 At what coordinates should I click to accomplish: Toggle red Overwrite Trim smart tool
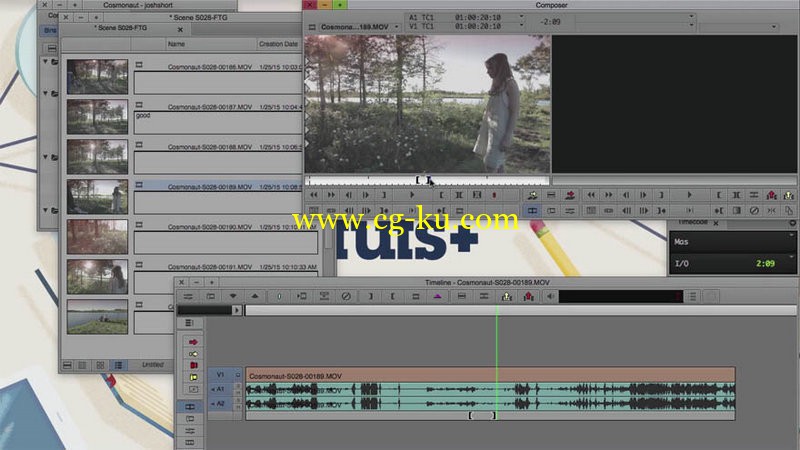[193, 365]
